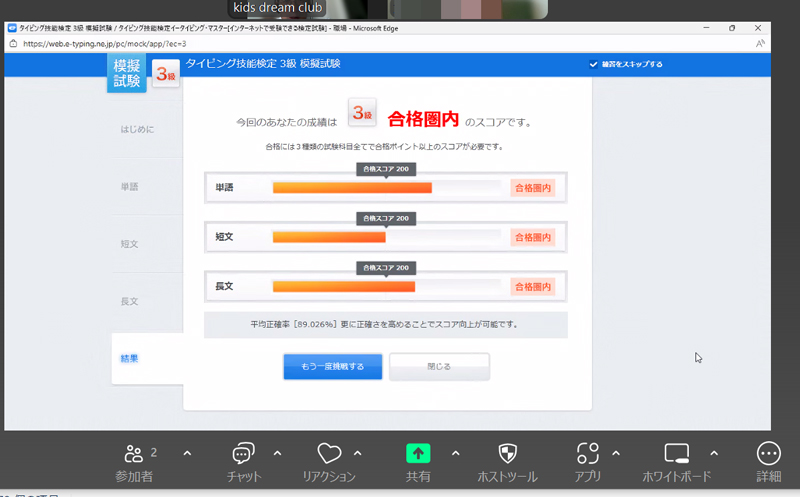Expand the arrow next to アプリ

point(616,453)
